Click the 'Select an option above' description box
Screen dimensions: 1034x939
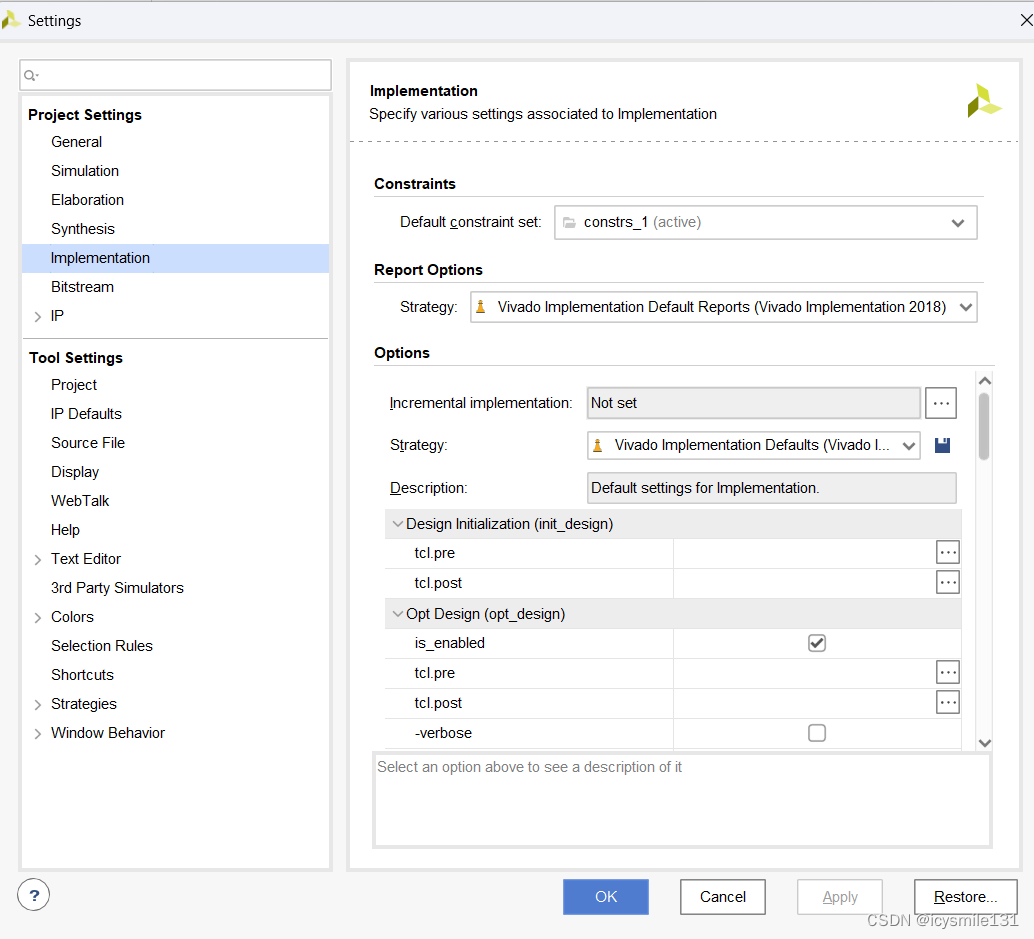pyautogui.click(x=683, y=800)
